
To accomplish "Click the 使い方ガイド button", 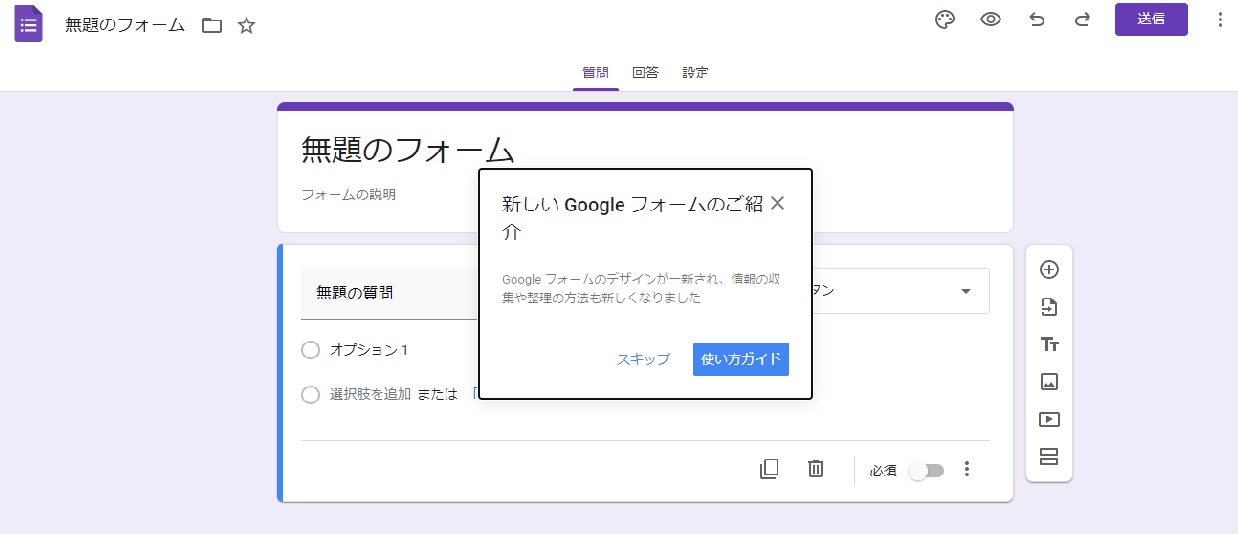I will pyautogui.click(x=741, y=360).
